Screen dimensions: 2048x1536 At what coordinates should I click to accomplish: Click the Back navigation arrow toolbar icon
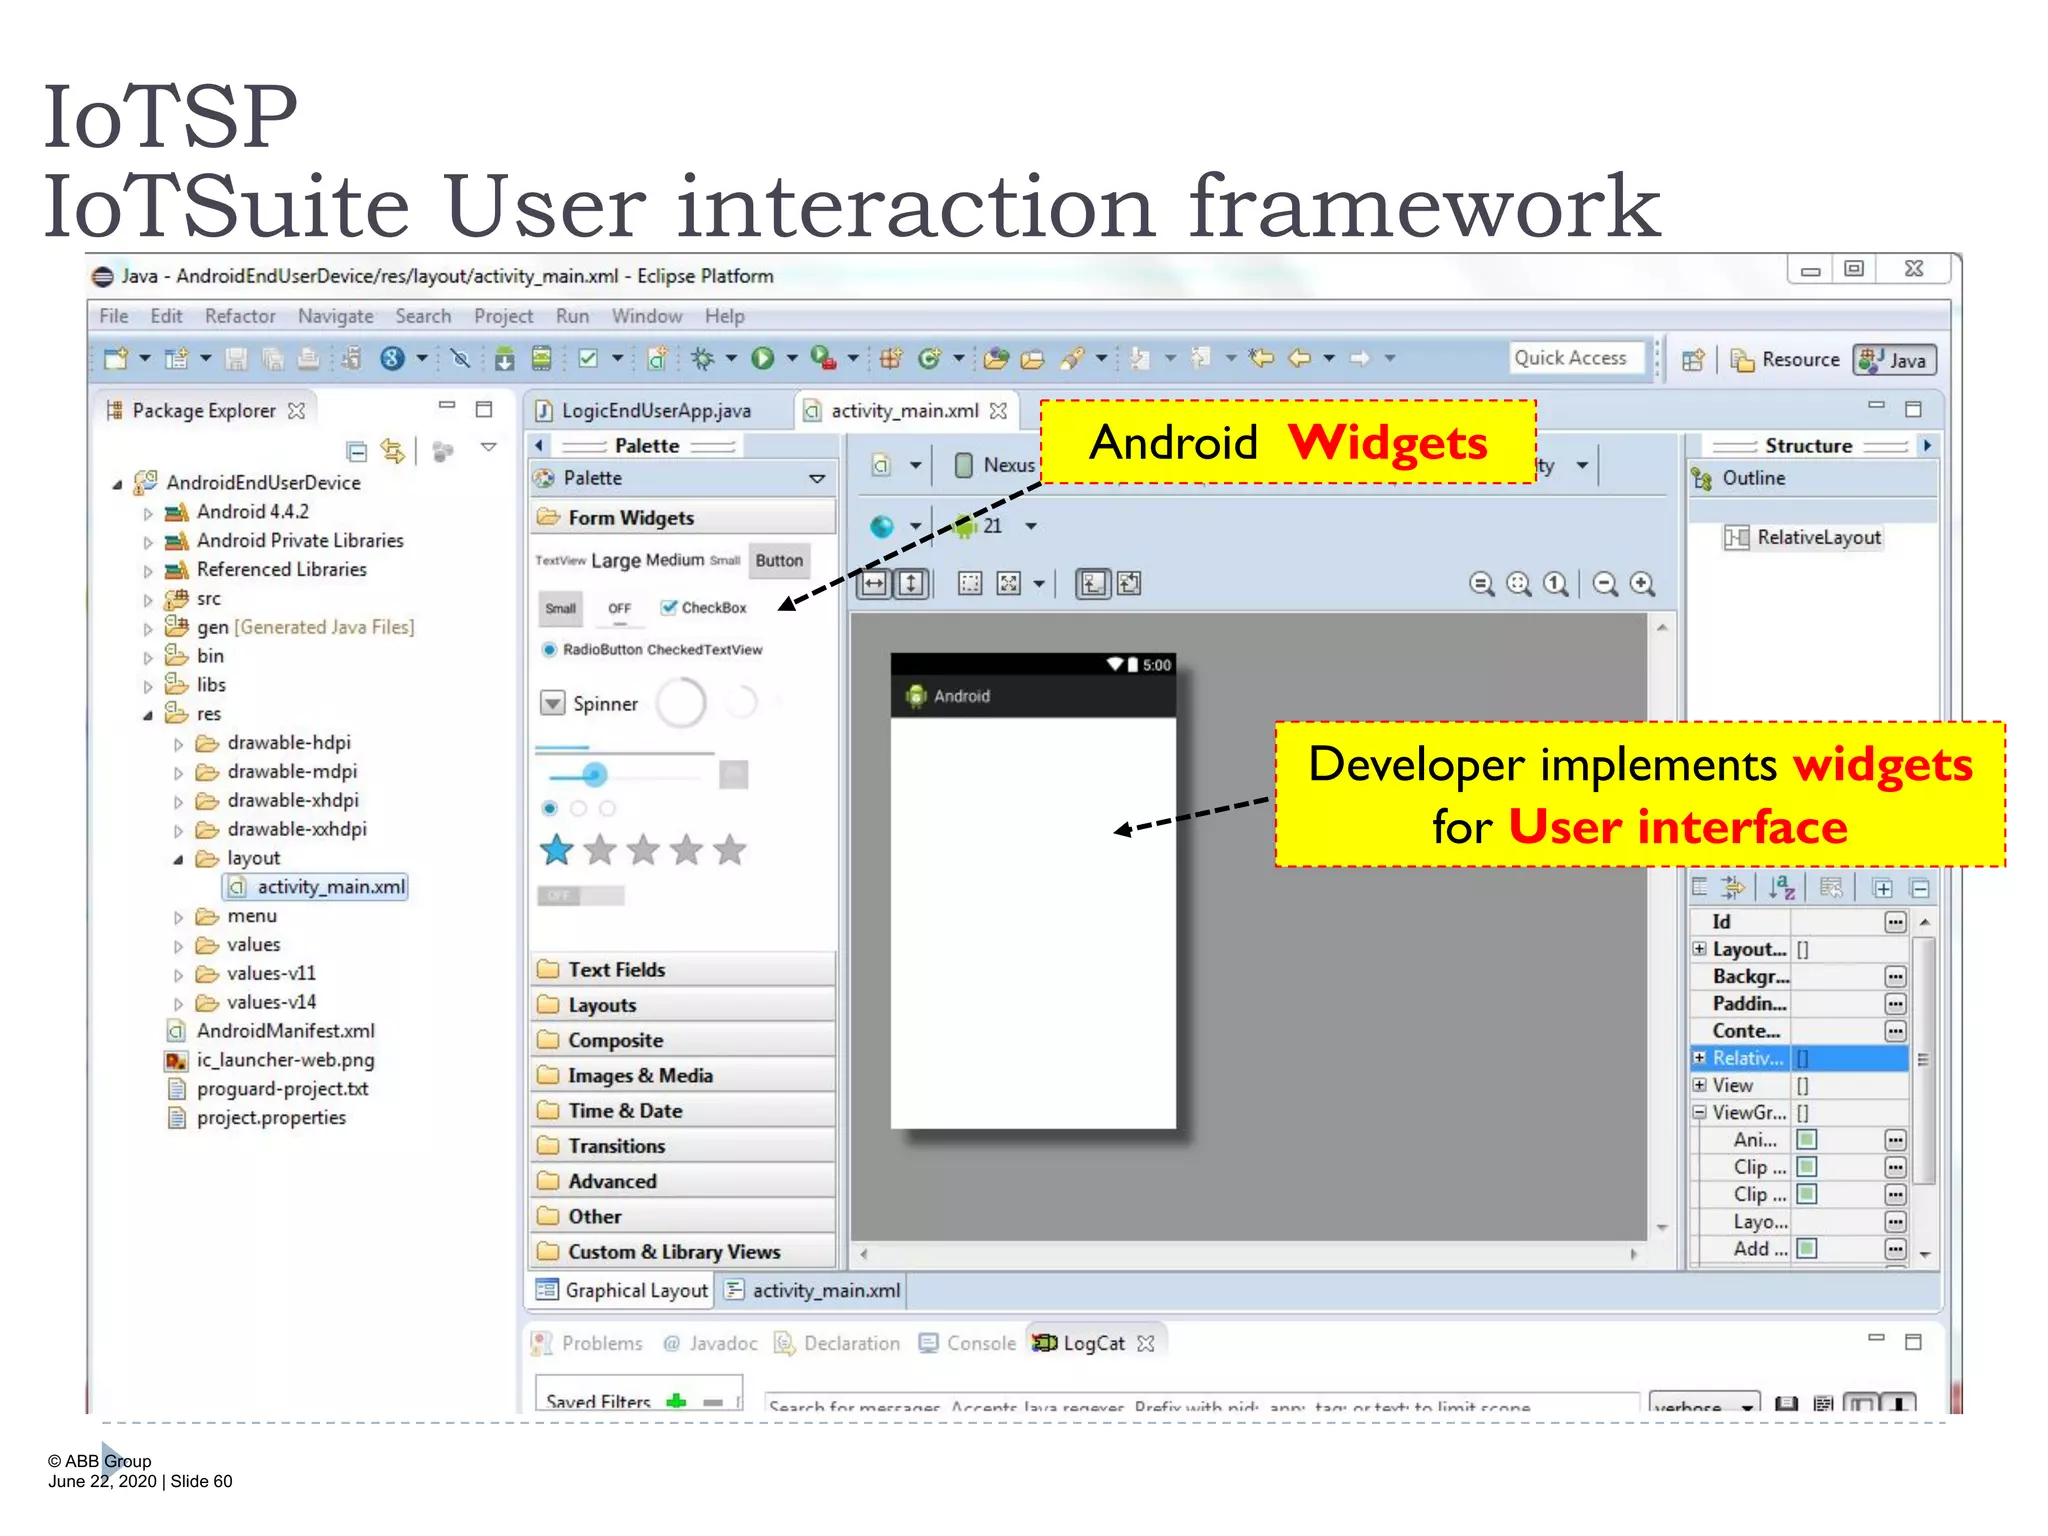coord(1299,358)
